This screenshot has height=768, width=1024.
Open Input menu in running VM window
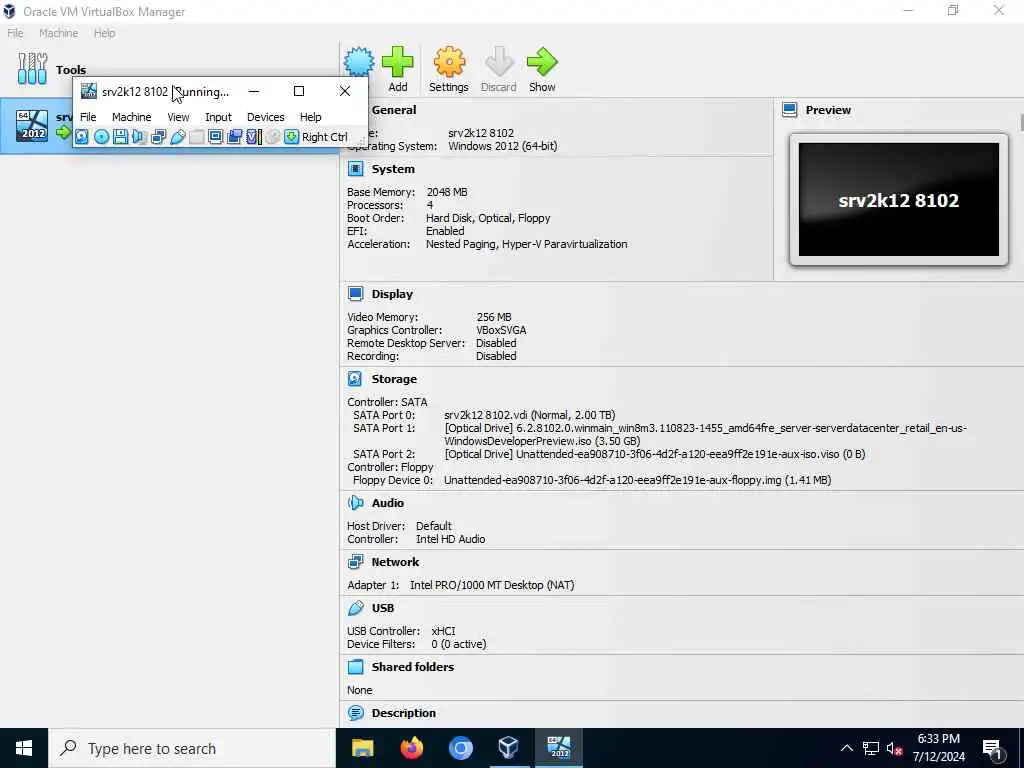[218, 117]
